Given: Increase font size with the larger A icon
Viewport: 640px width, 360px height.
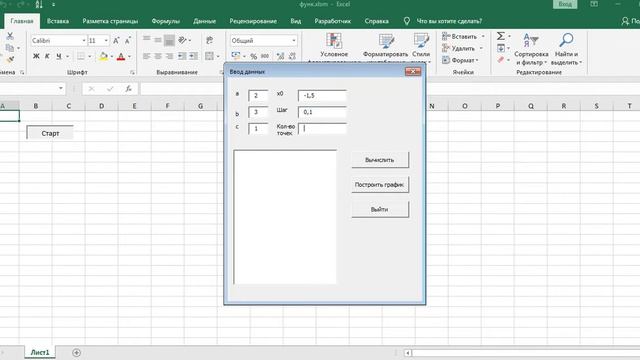Looking at the screenshot, I should tap(116, 40).
